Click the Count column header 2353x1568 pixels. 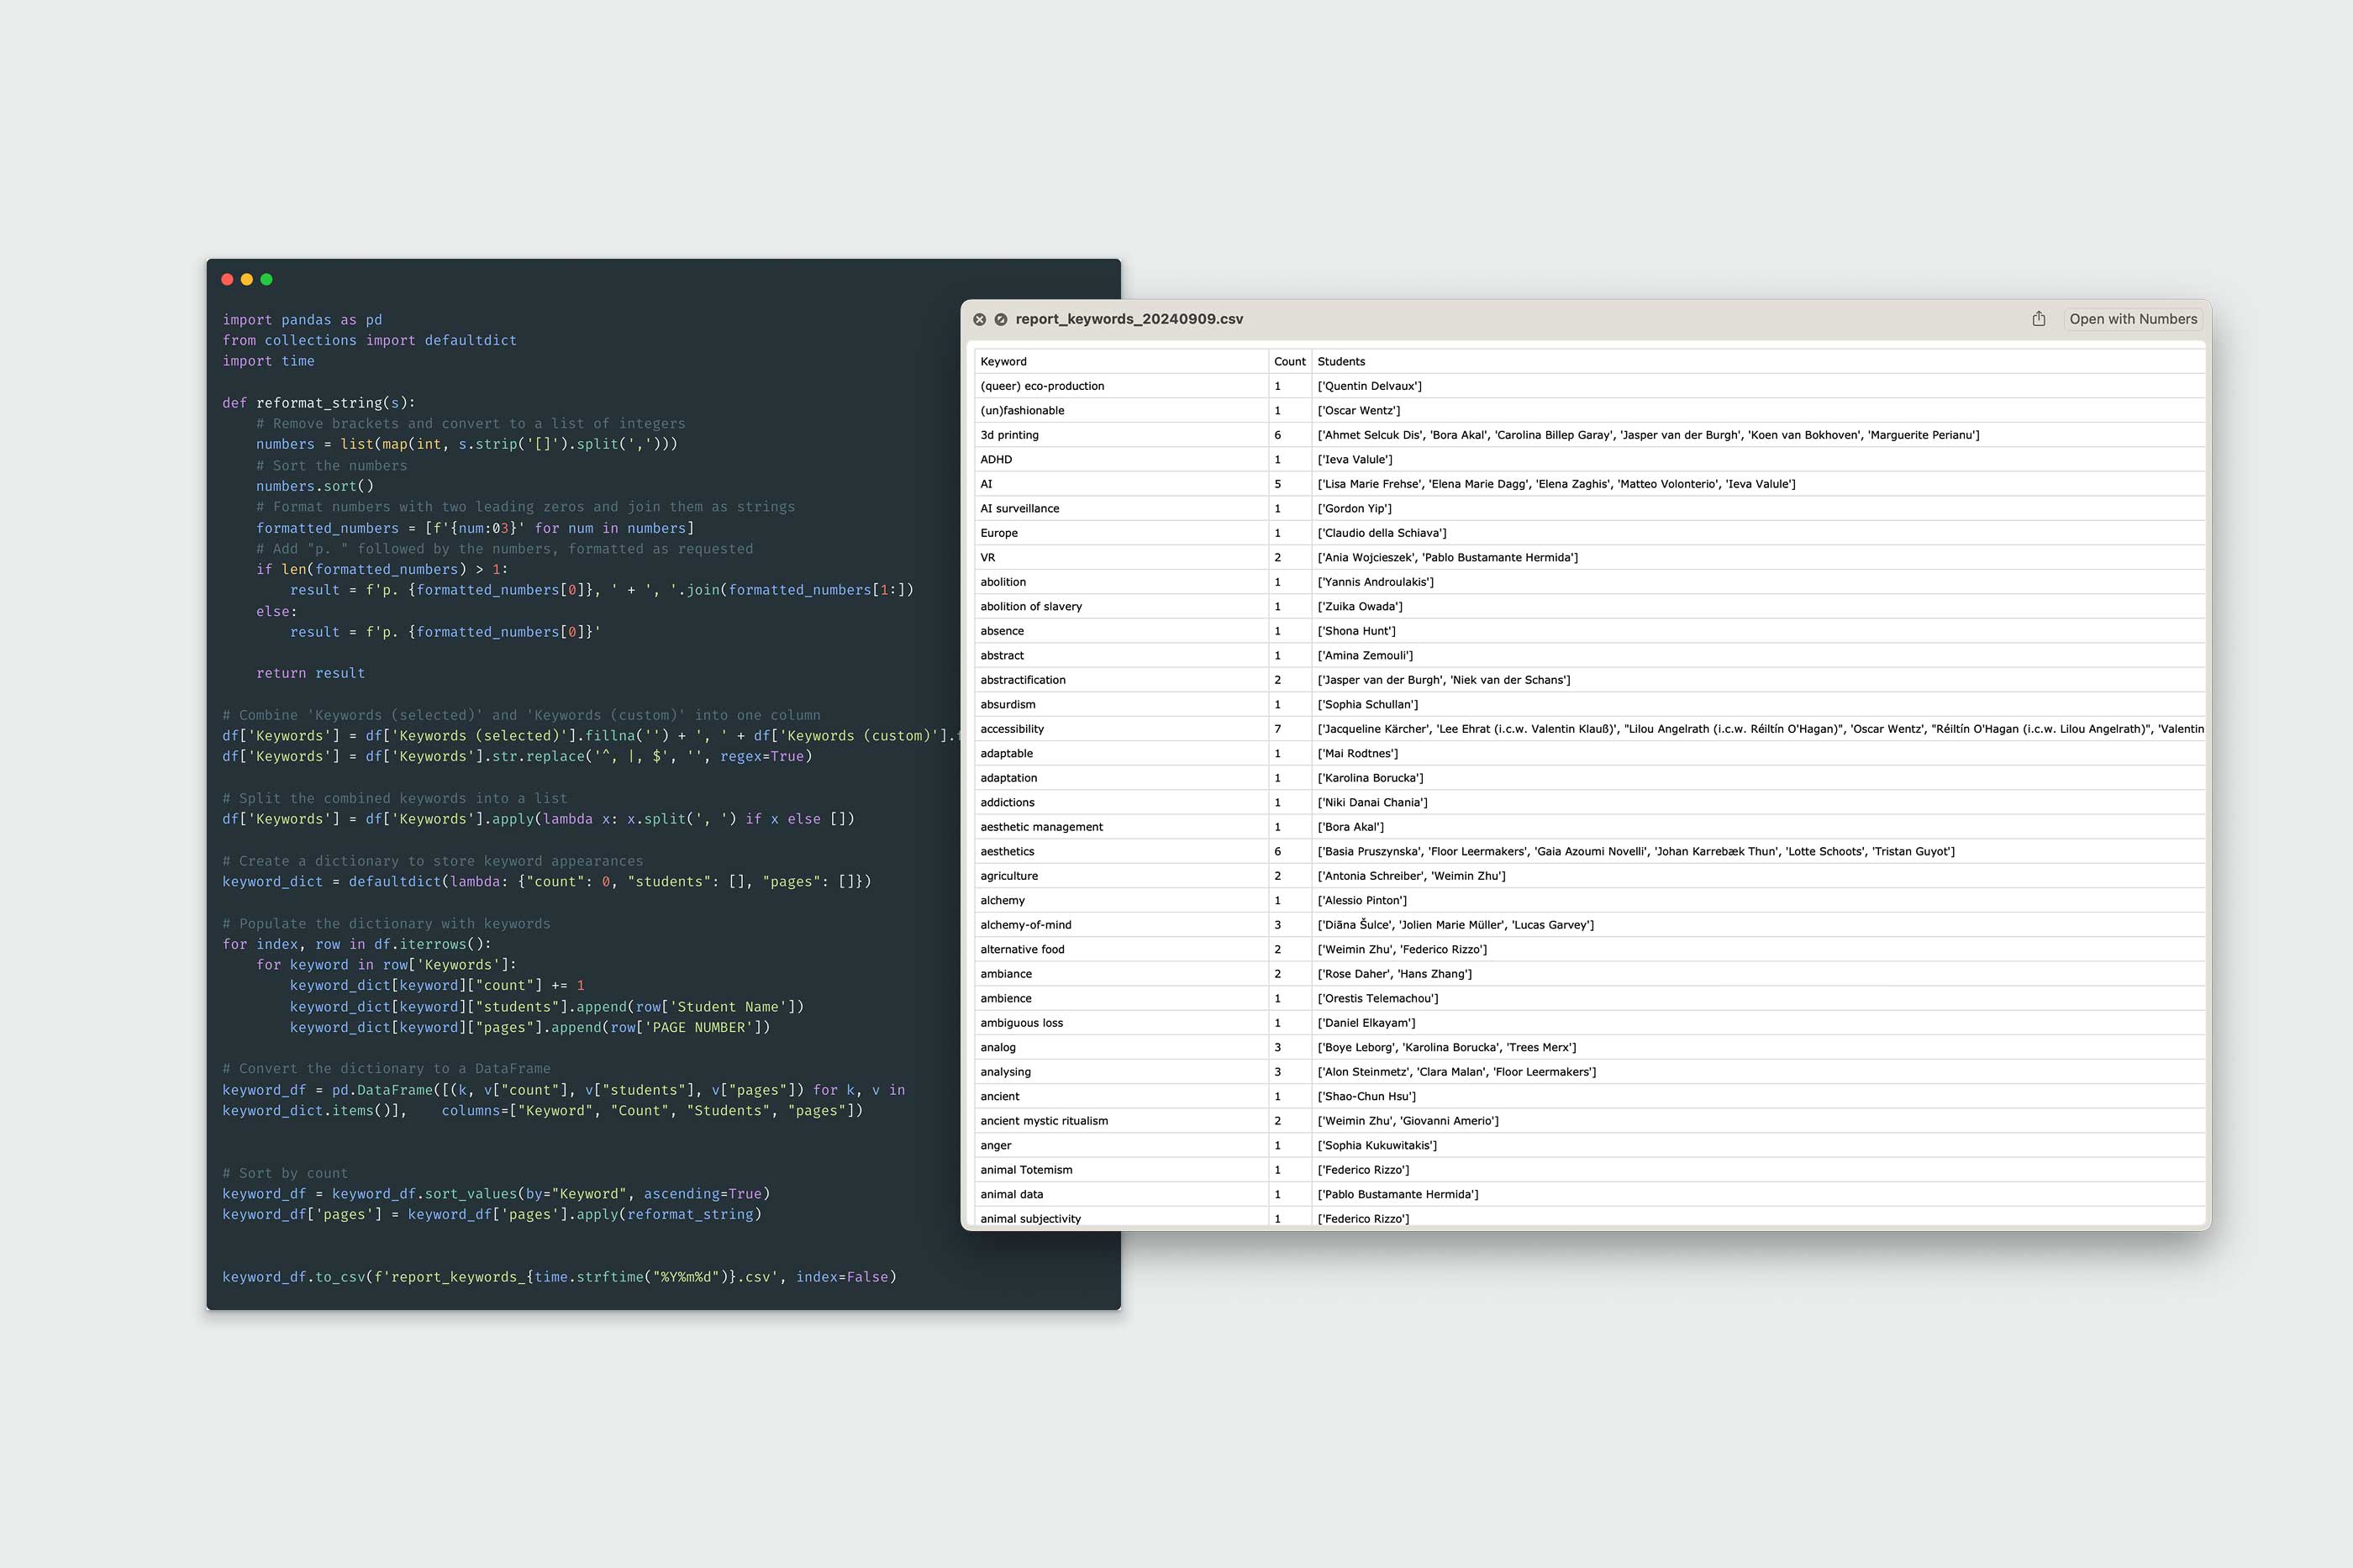pyautogui.click(x=1289, y=362)
